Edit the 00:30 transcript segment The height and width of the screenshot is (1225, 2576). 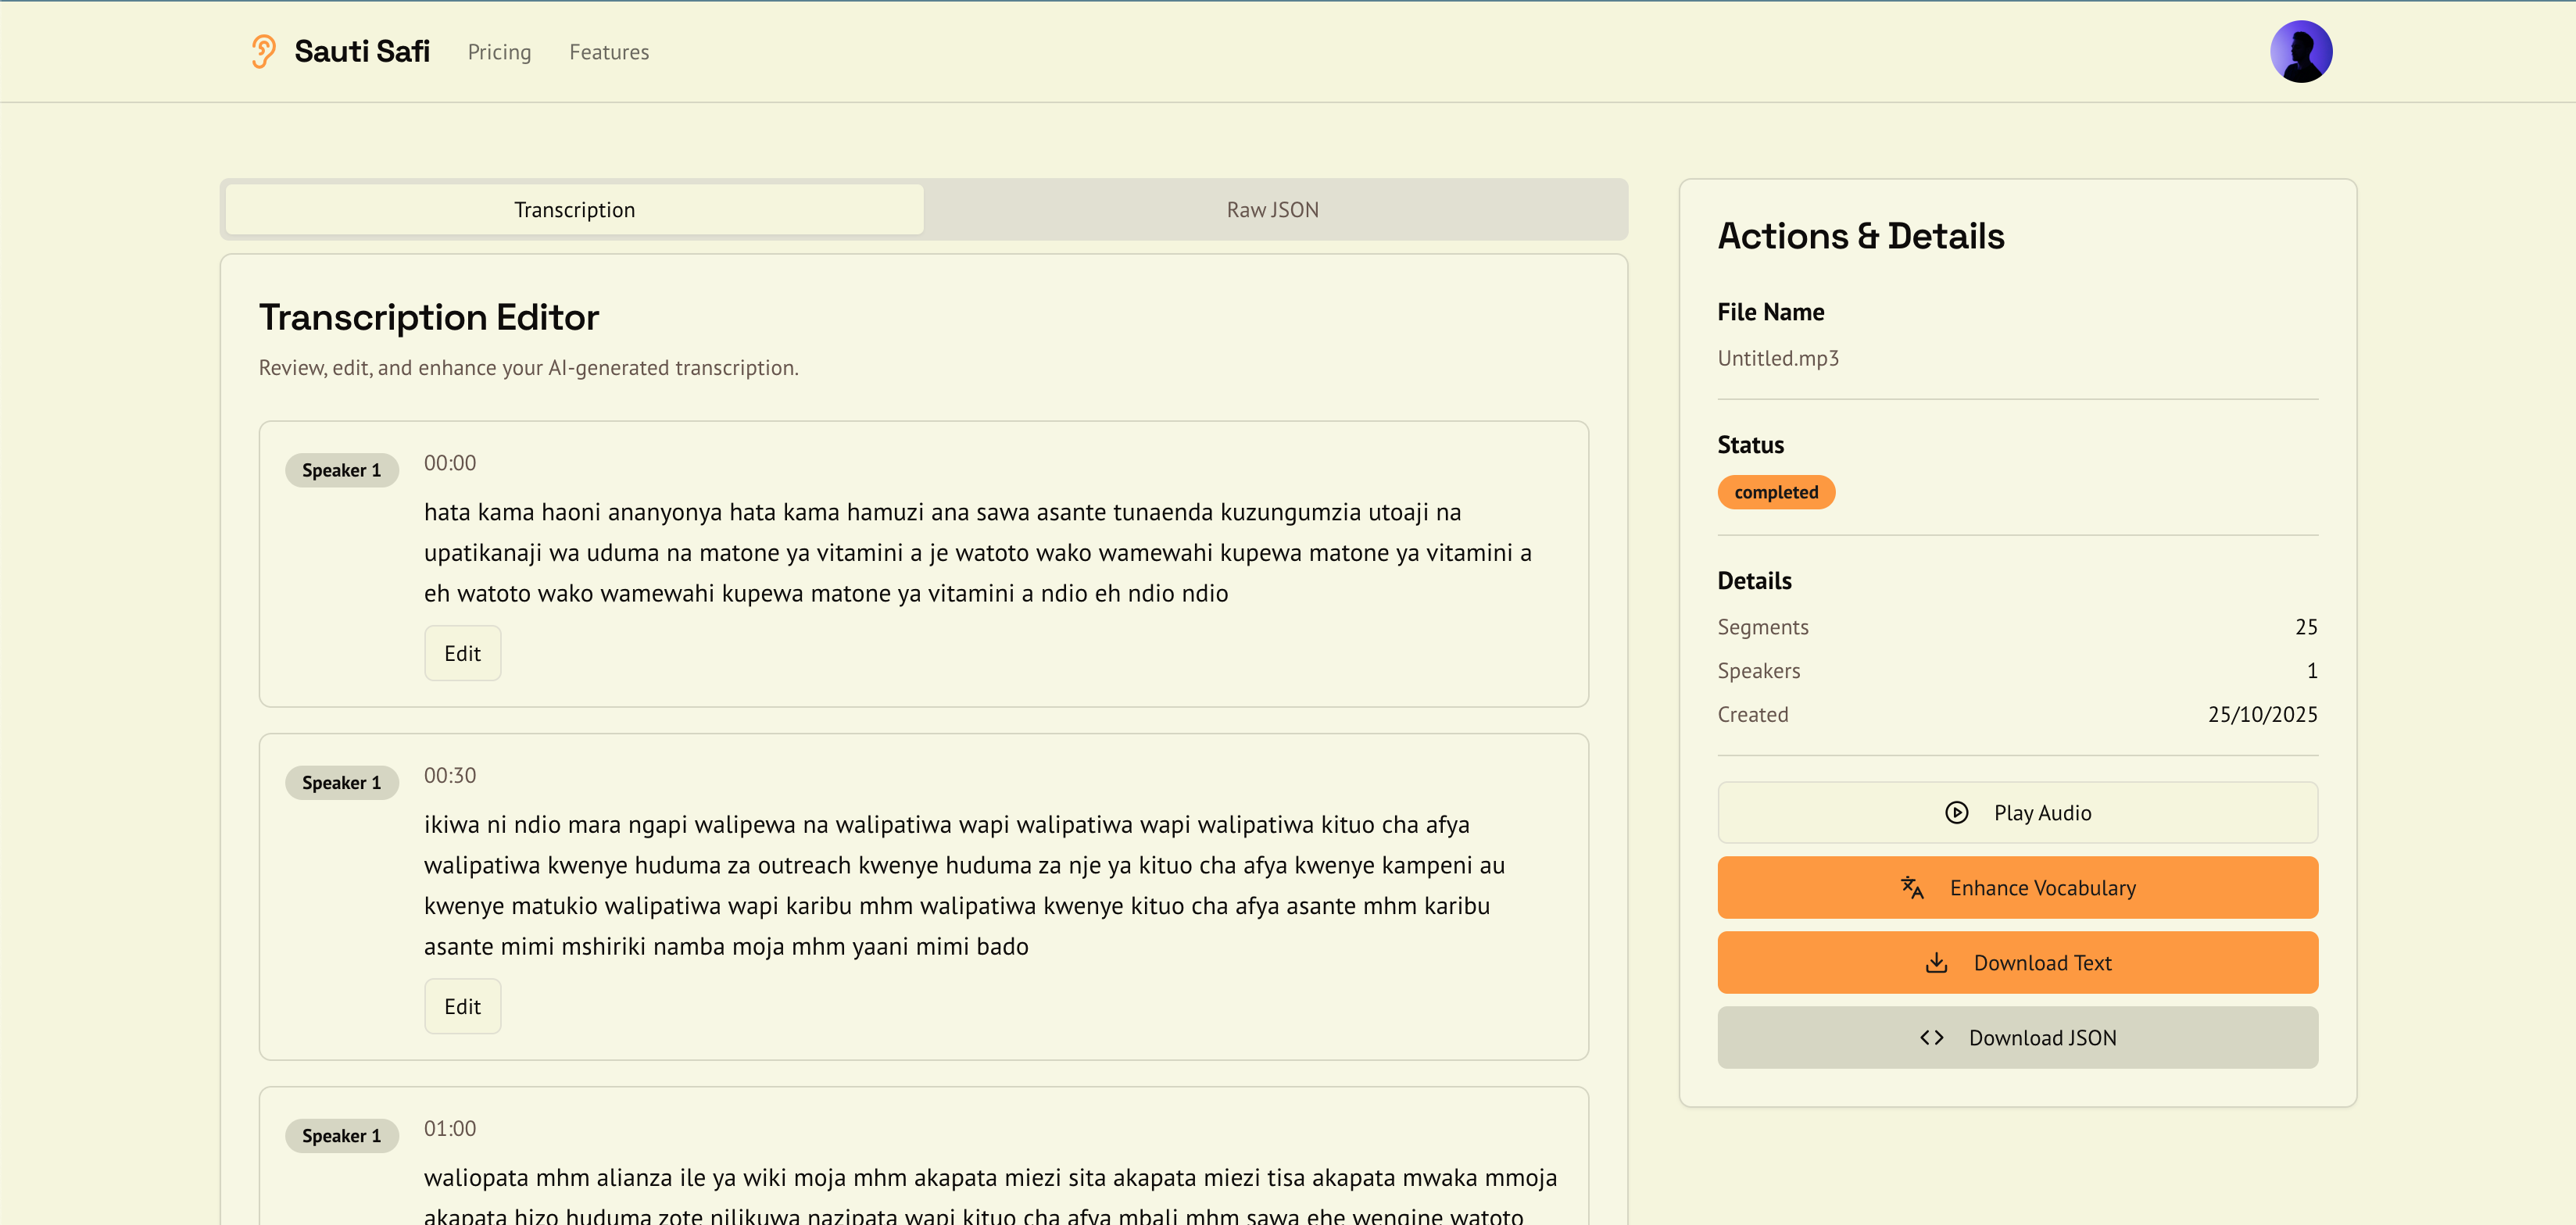coord(462,1006)
